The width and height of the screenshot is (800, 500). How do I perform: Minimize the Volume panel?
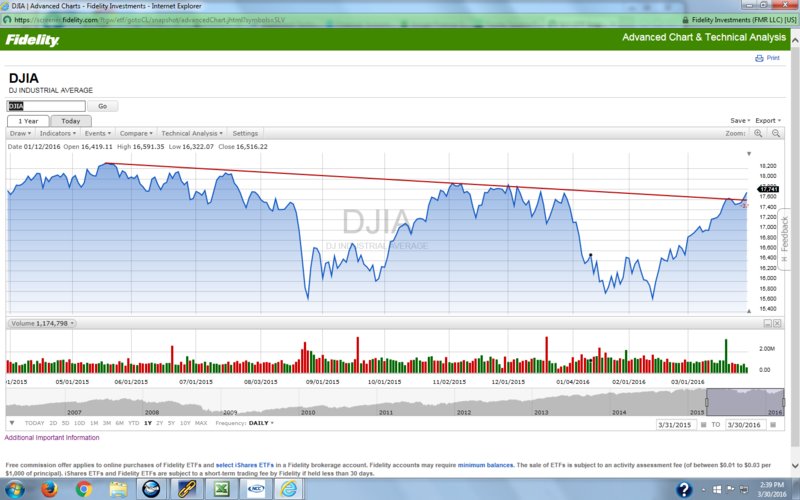(x=767, y=323)
